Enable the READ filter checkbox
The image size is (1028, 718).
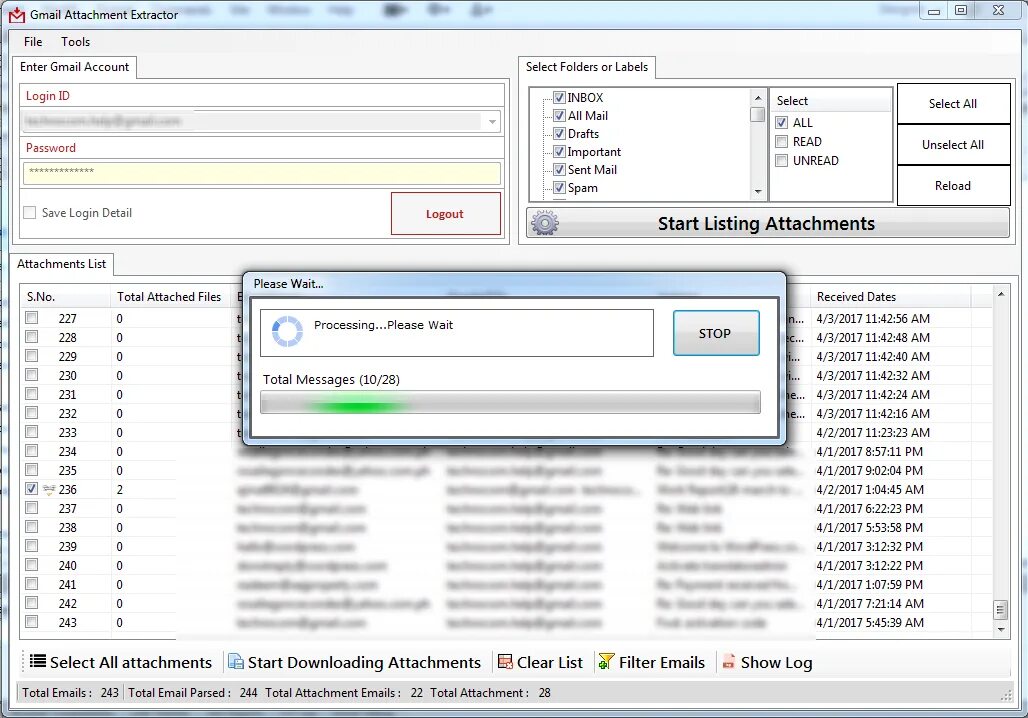[x=781, y=142]
